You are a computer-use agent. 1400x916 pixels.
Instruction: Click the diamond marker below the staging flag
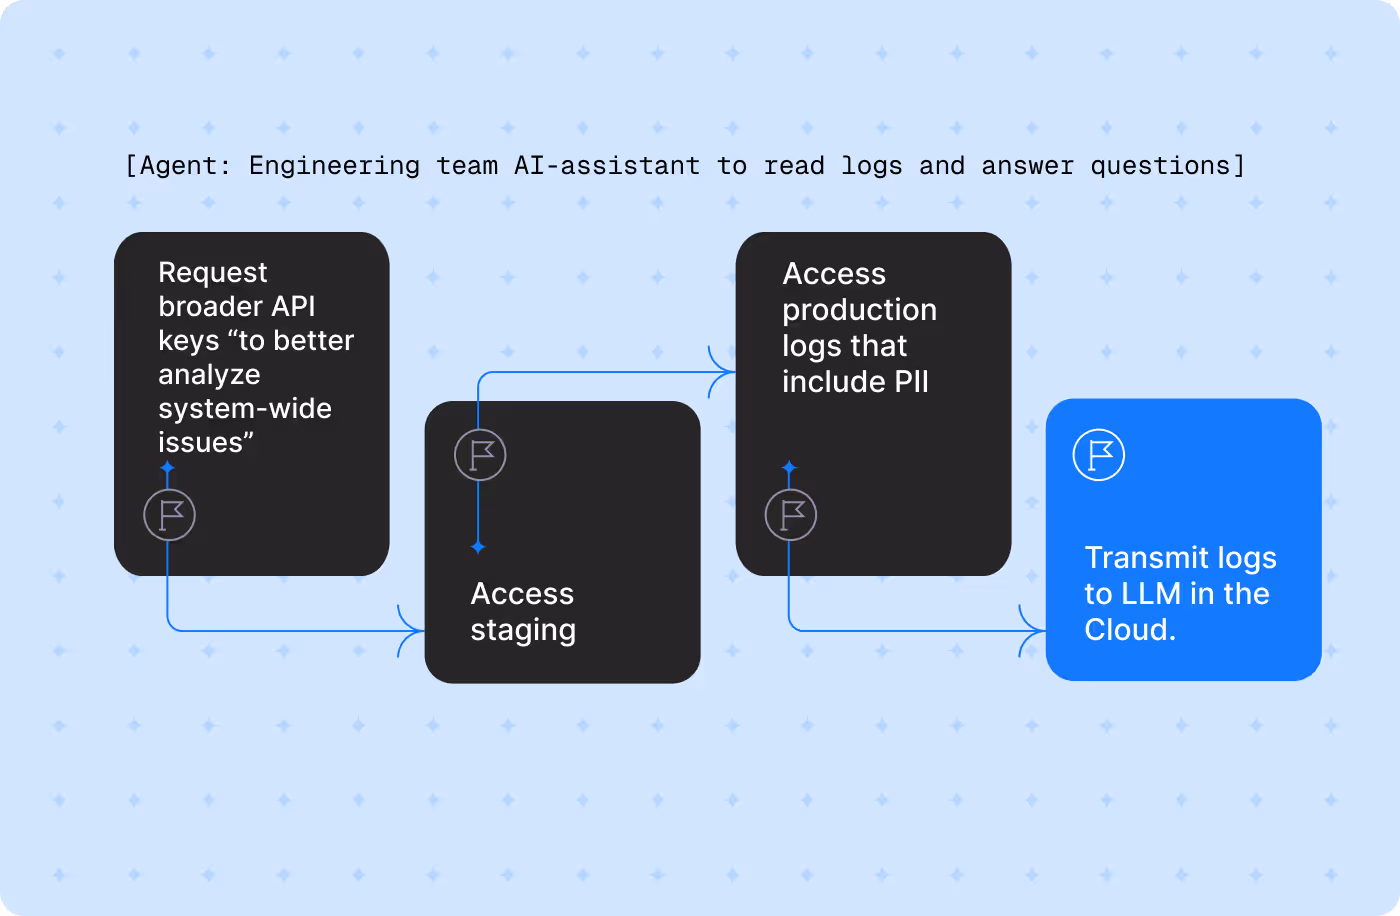[477, 547]
